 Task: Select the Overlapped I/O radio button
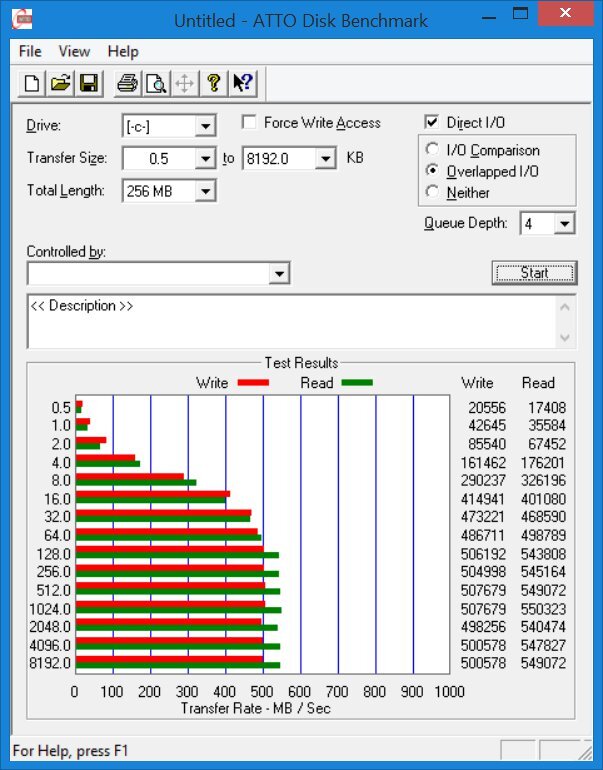point(432,170)
